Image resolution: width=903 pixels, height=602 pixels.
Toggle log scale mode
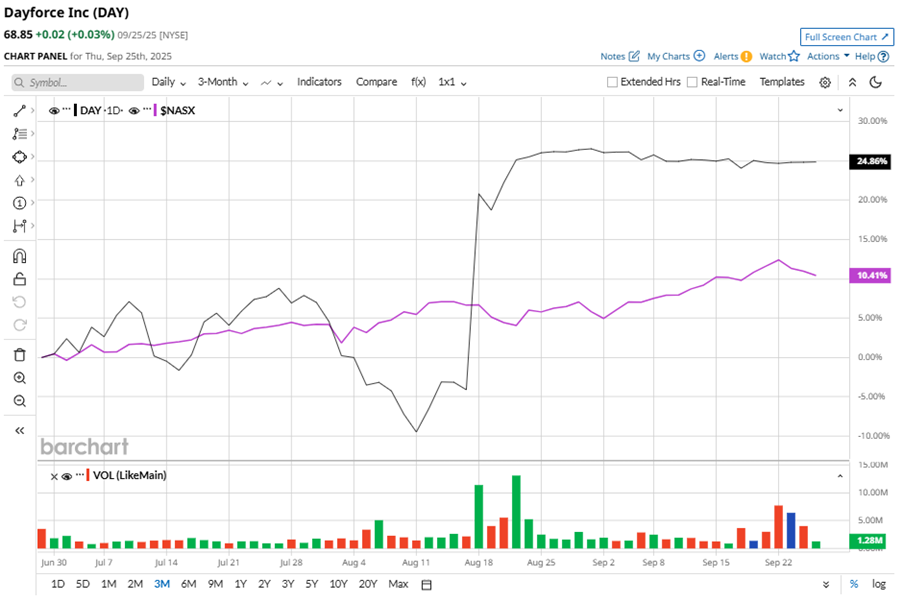point(879,584)
